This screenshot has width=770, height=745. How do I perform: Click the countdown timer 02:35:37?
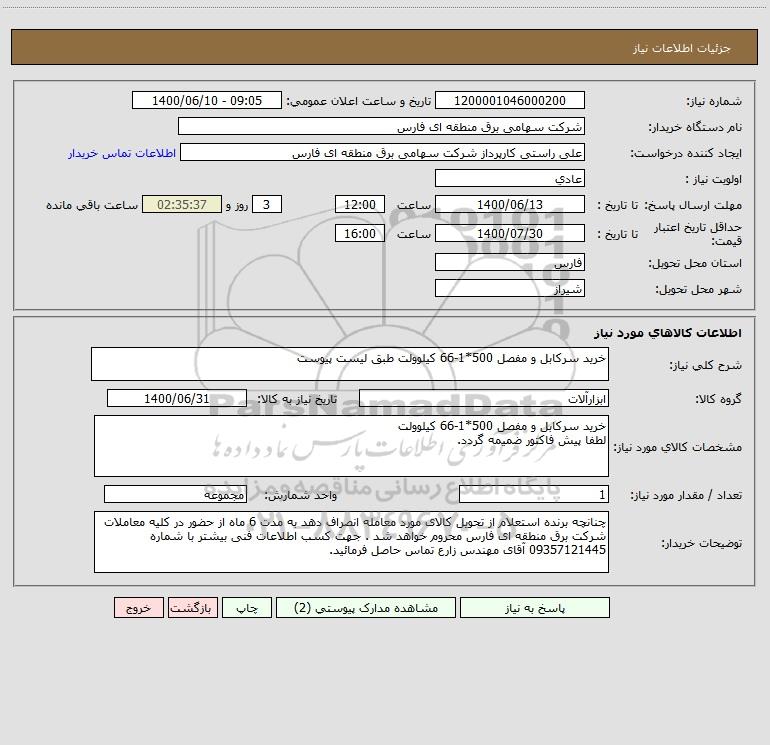point(182,204)
